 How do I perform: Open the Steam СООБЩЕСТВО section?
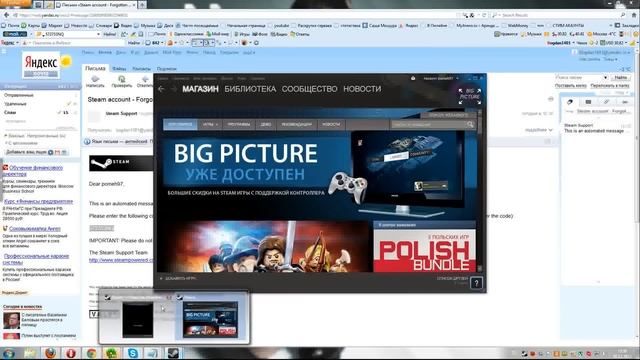[309, 89]
